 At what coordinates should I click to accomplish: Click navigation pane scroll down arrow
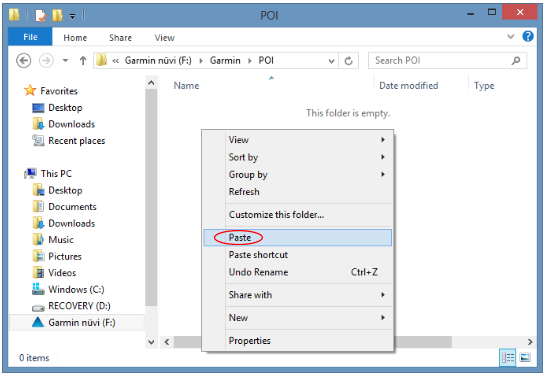(151, 342)
